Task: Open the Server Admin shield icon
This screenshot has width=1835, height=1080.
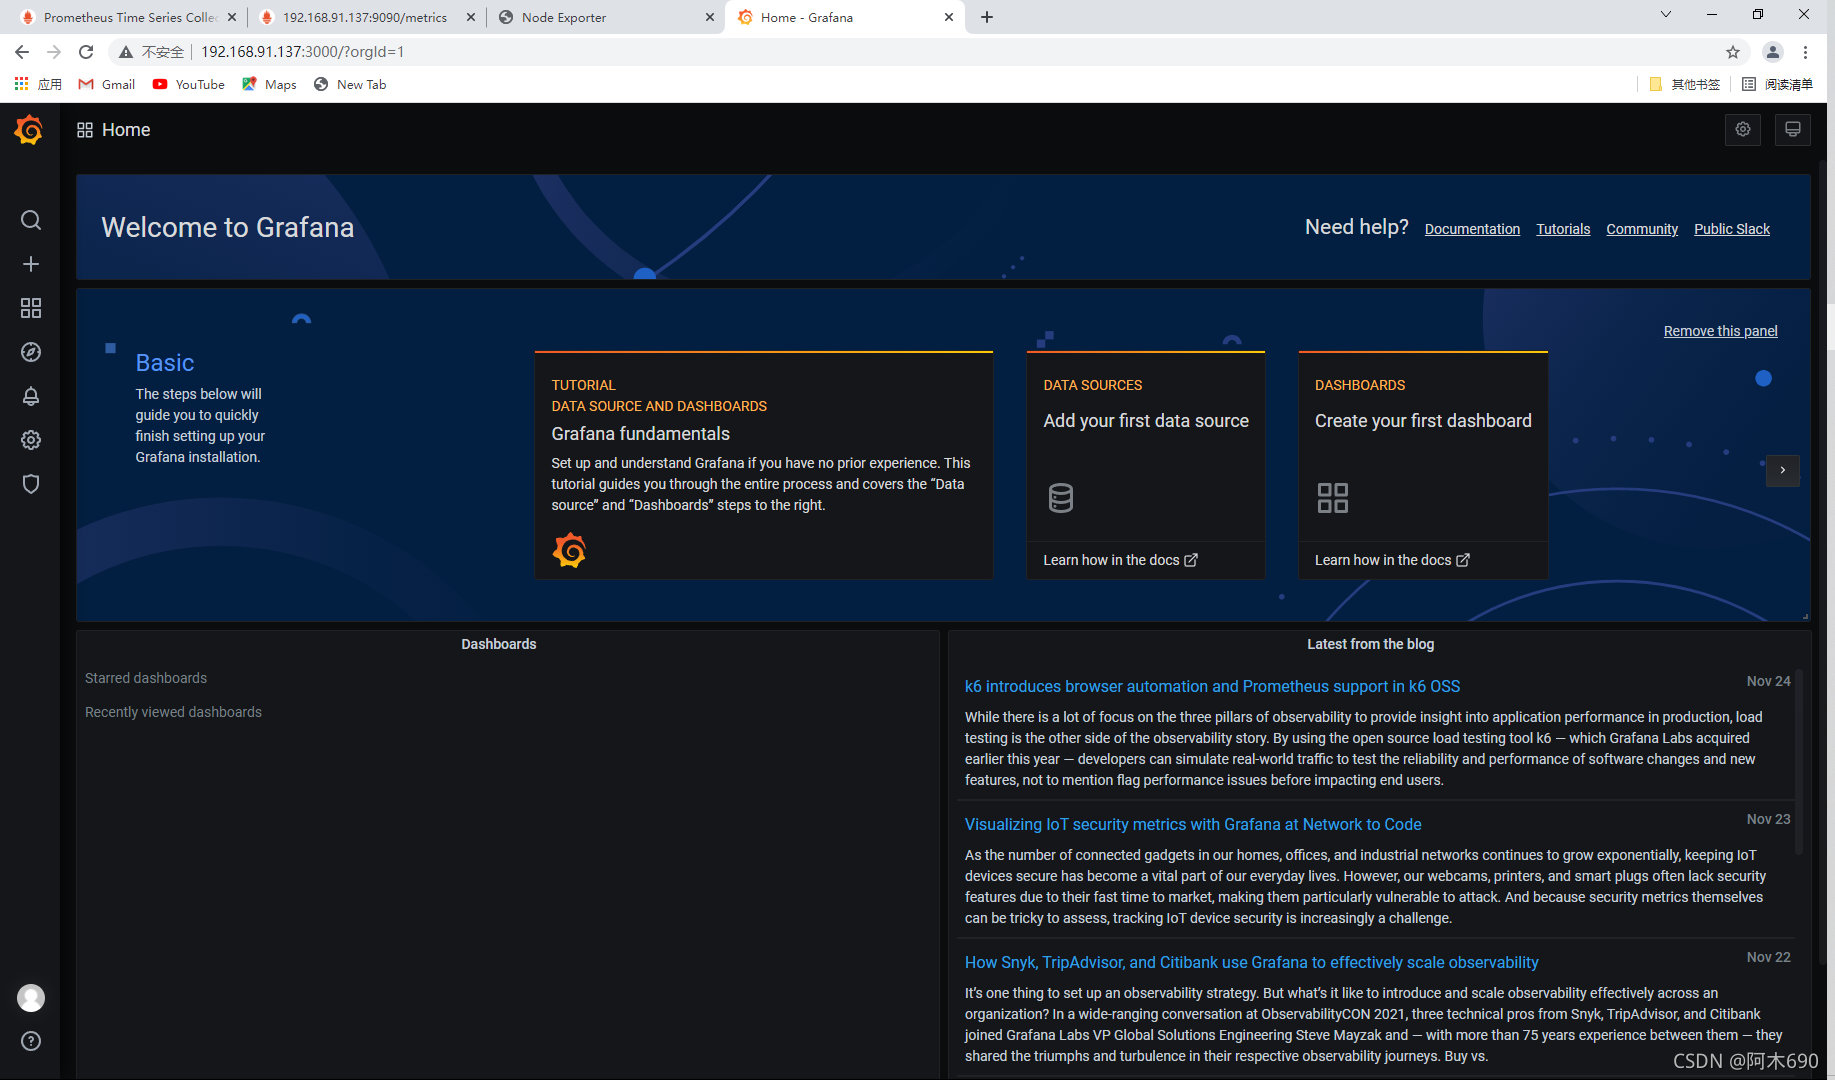Action: click(x=31, y=484)
